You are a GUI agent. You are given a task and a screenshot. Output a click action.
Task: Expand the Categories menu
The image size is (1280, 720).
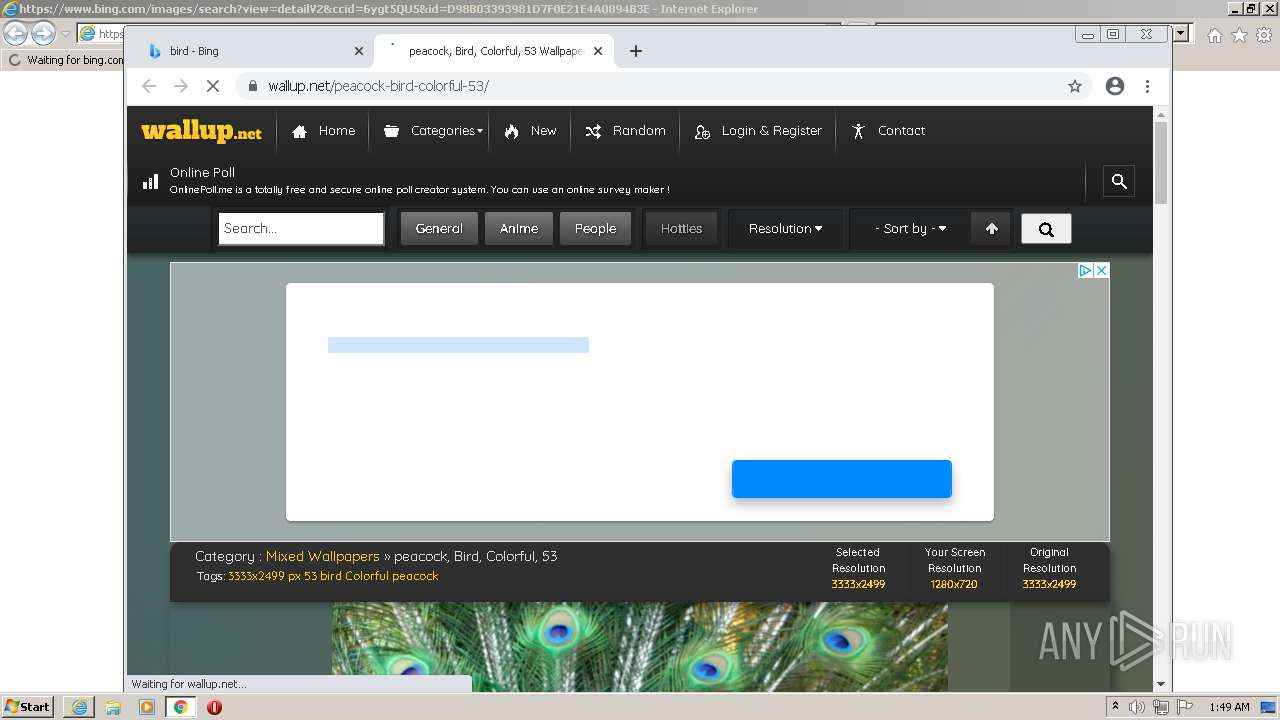(x=433, y=131)
